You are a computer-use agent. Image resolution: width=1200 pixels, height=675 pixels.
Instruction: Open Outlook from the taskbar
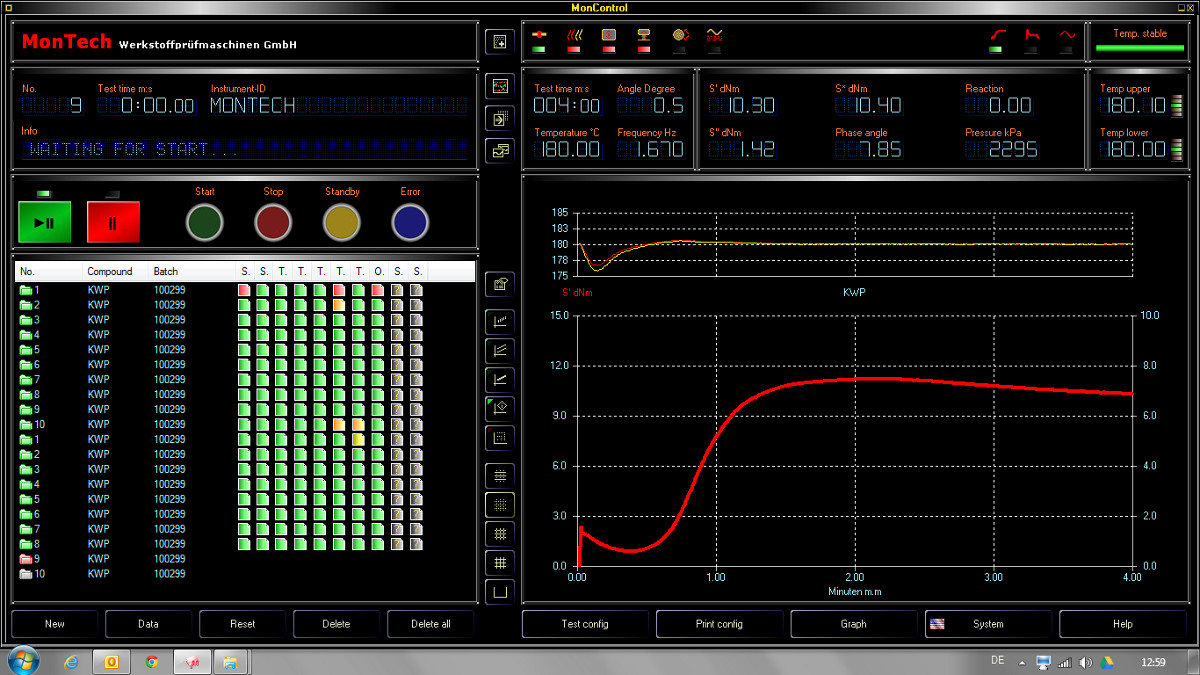pos(111,661)
